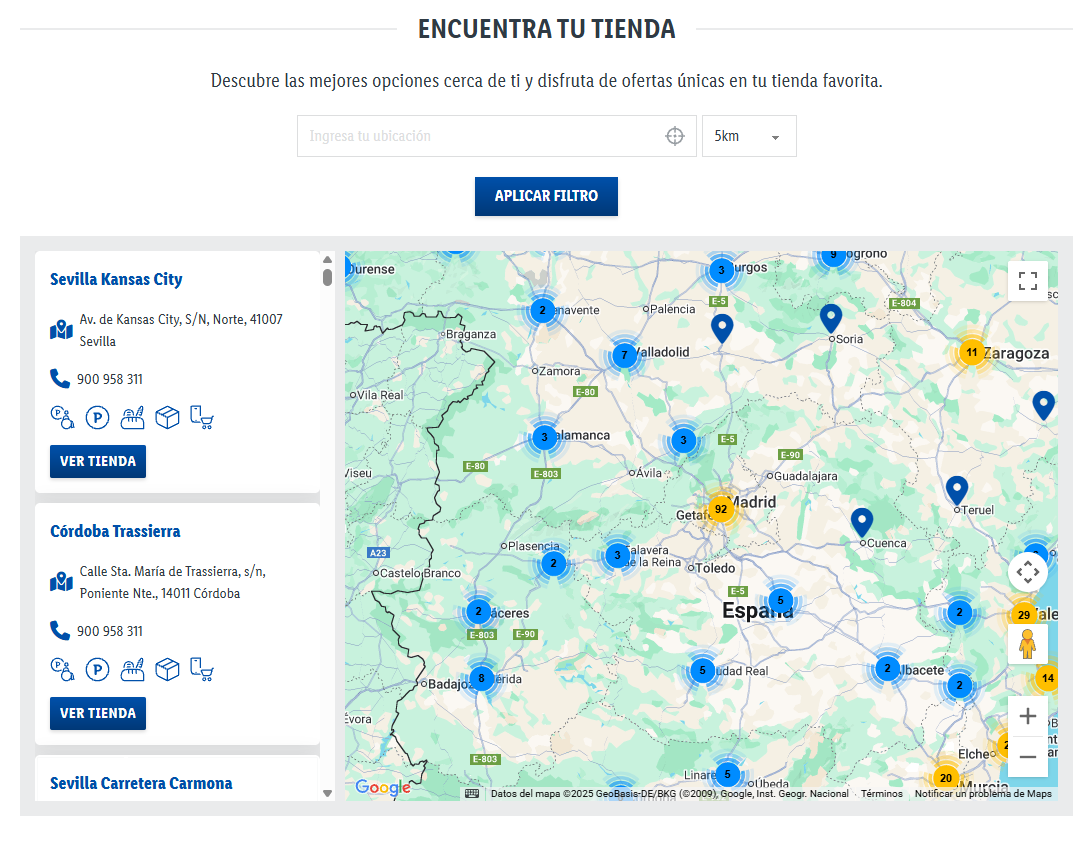Click Notificar un problema de Maps link
The image size is (1077, 856).
[x=982, y=794]
